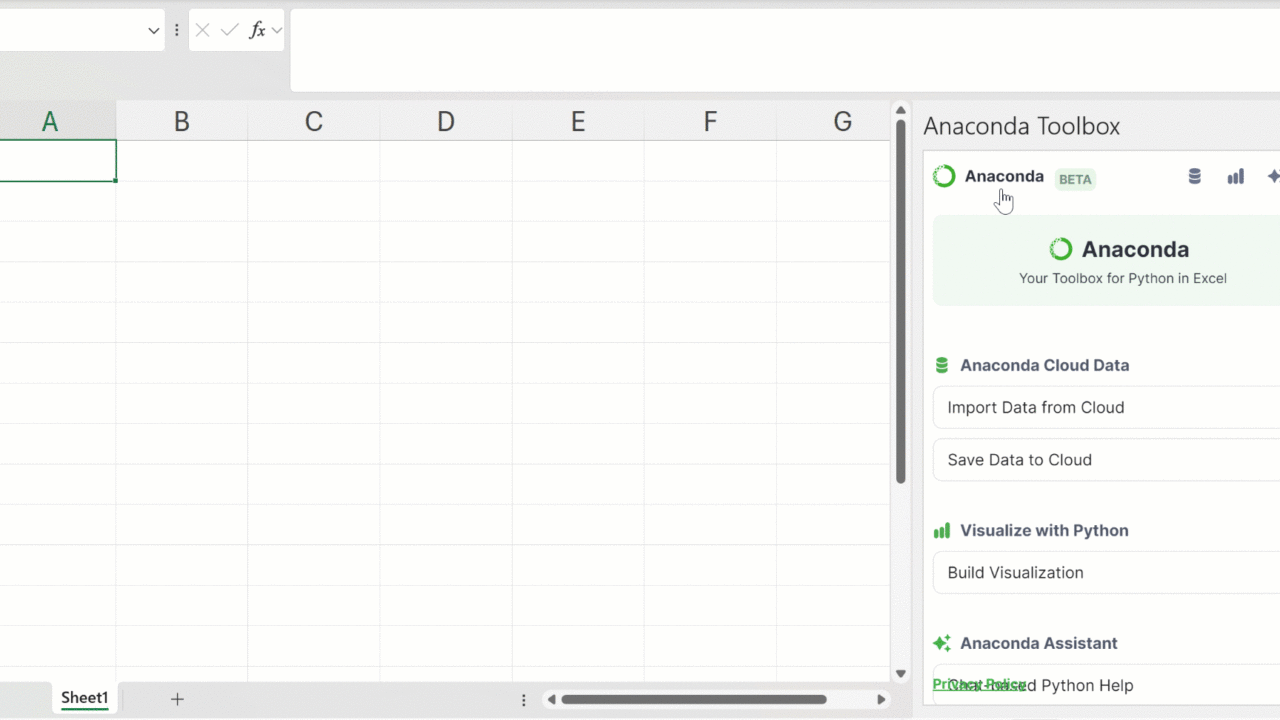Click the vertical scrollbar thumb
Screen dimensions: 1280x720
tap(900, 303)
